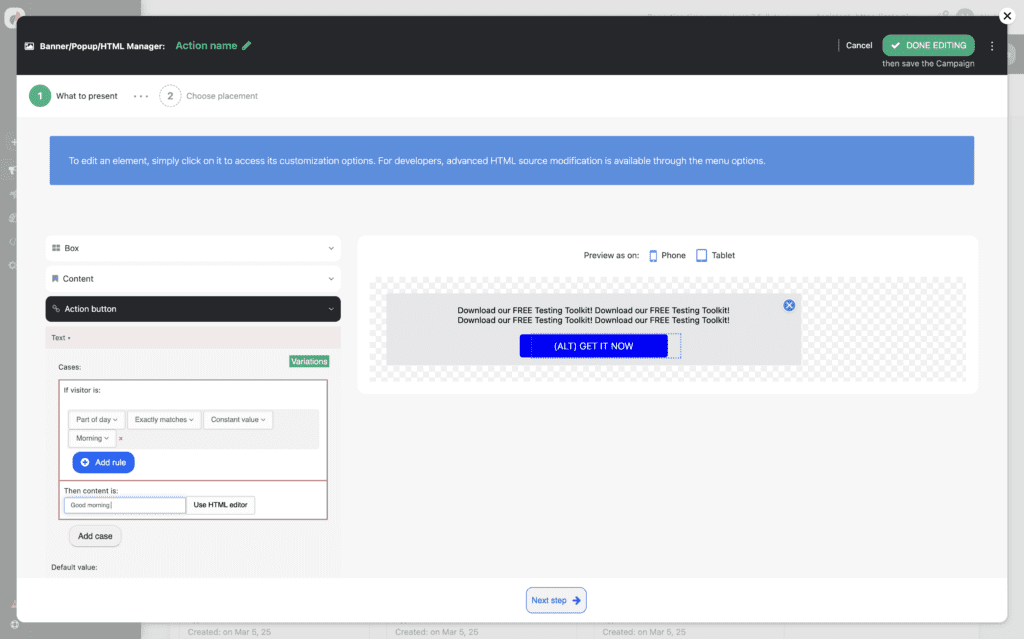The width and height of the screenshot is (1024, 639).
Task: Open the Morning value dropdown
Action: pos(92,438)
